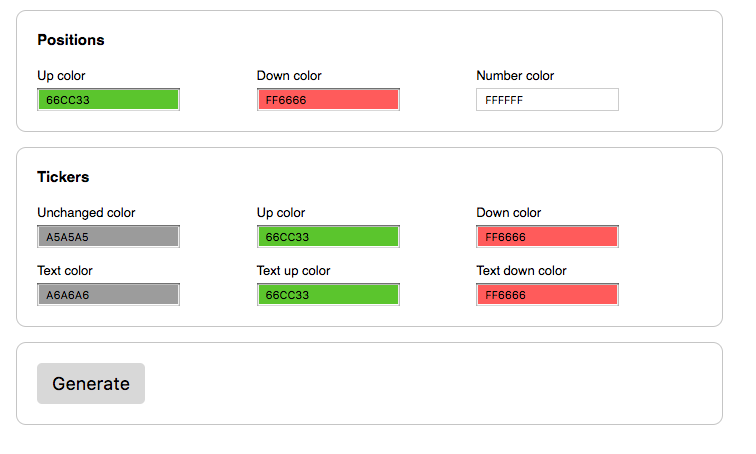Focus the Text color field A6A6A6
756x454 pixels.
[x=108, y=294]
